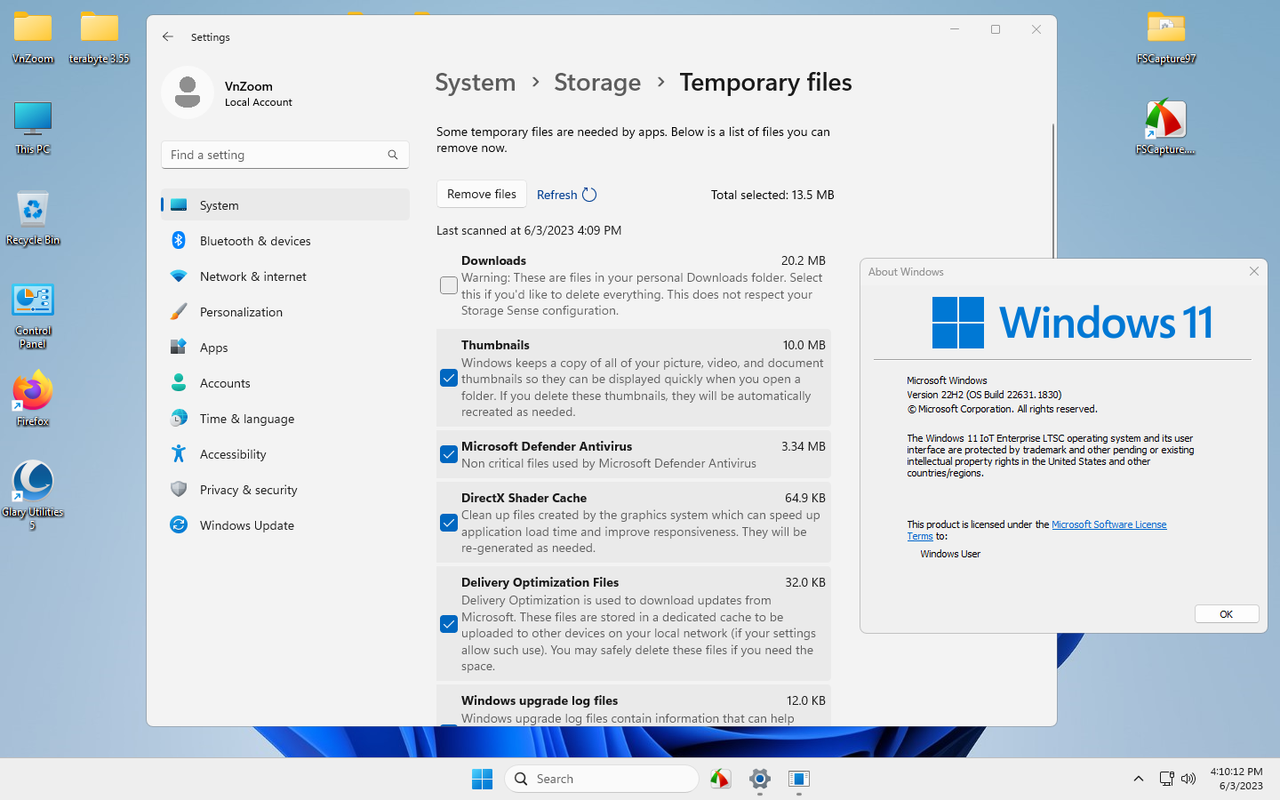This screenshot has height=800, width=1280.
Task: Uncheck Delivery Optimization Files checkbox
Action: (x=449, y=624)
